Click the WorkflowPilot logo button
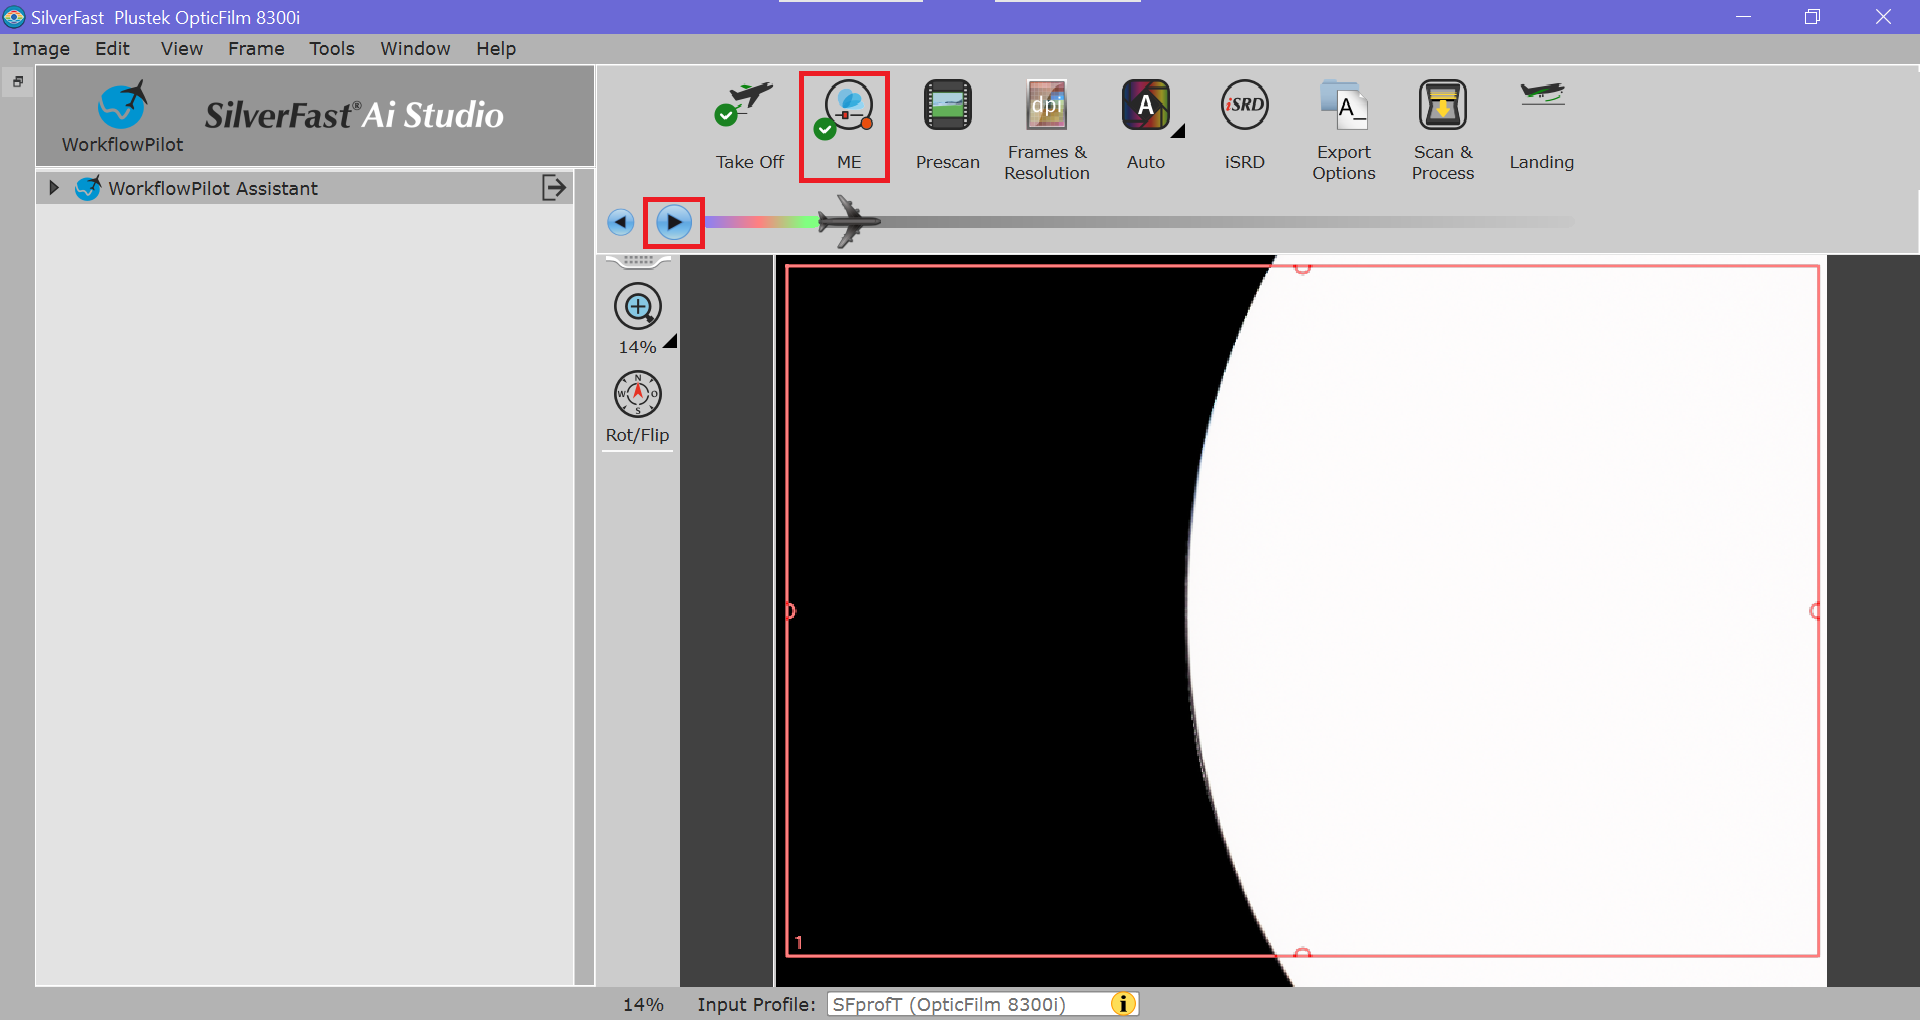The height and width of the screenshot is (1020, 1920). coord(122,116)
